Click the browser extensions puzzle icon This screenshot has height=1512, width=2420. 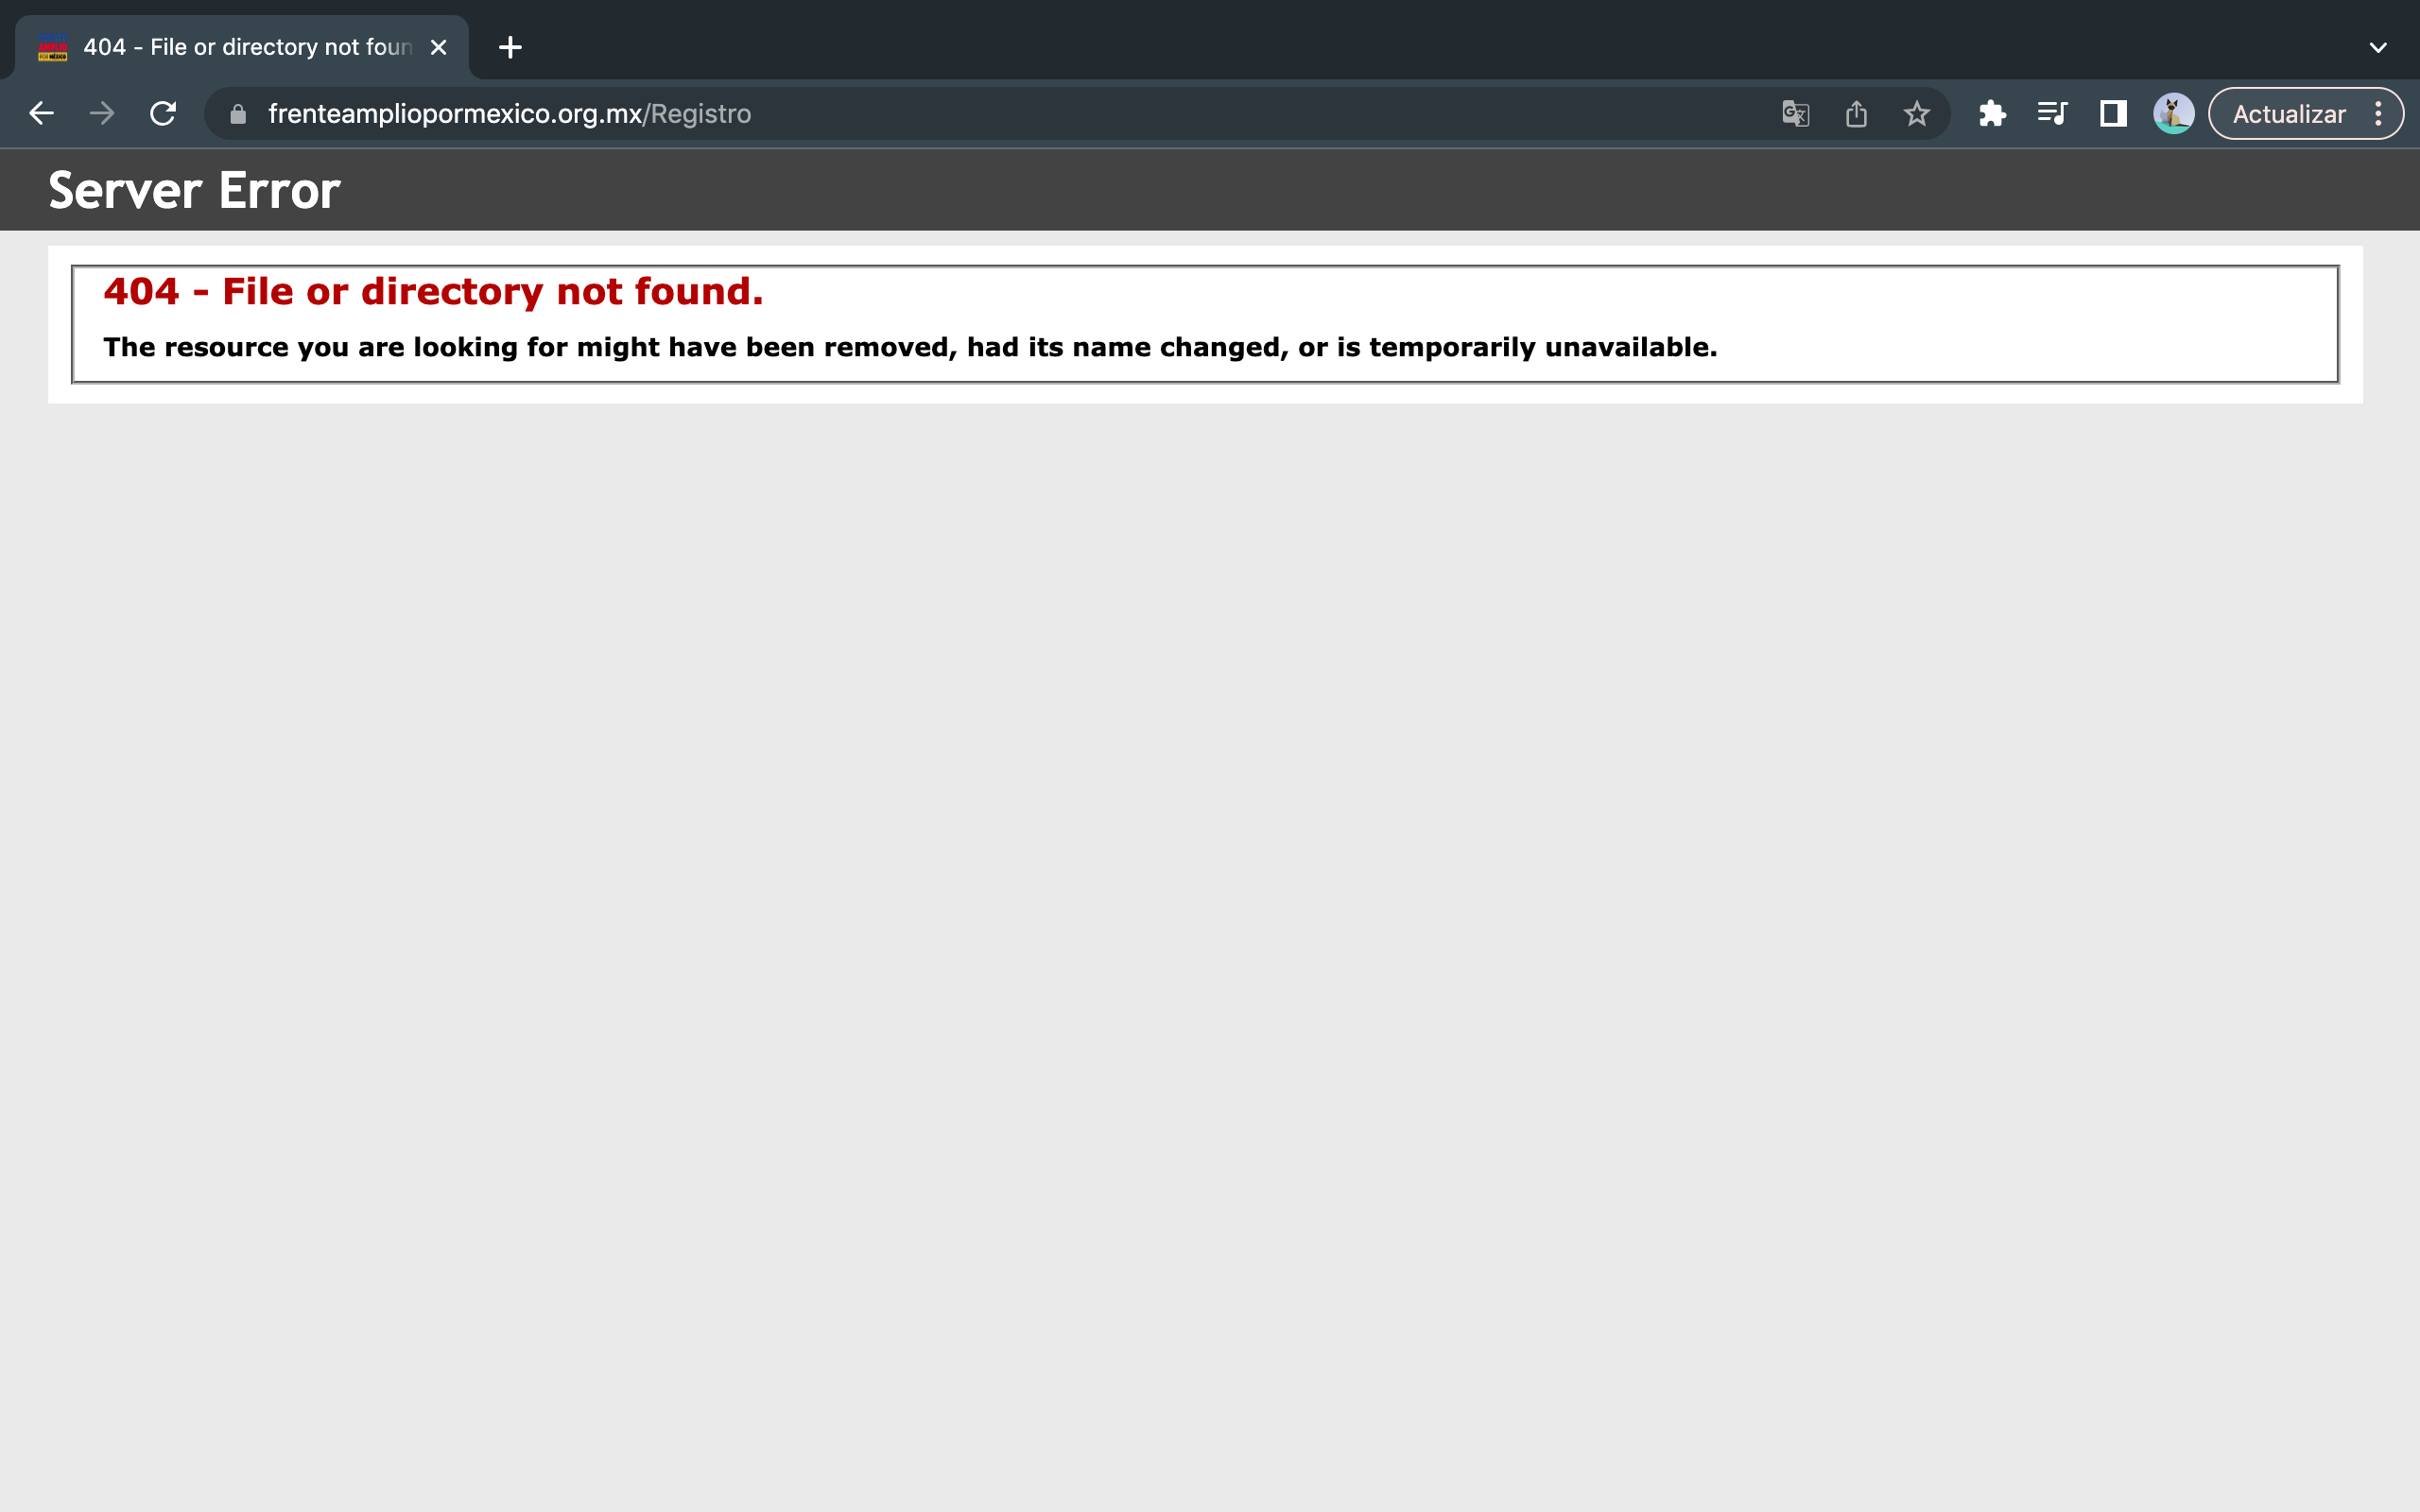coord(1990,113)
